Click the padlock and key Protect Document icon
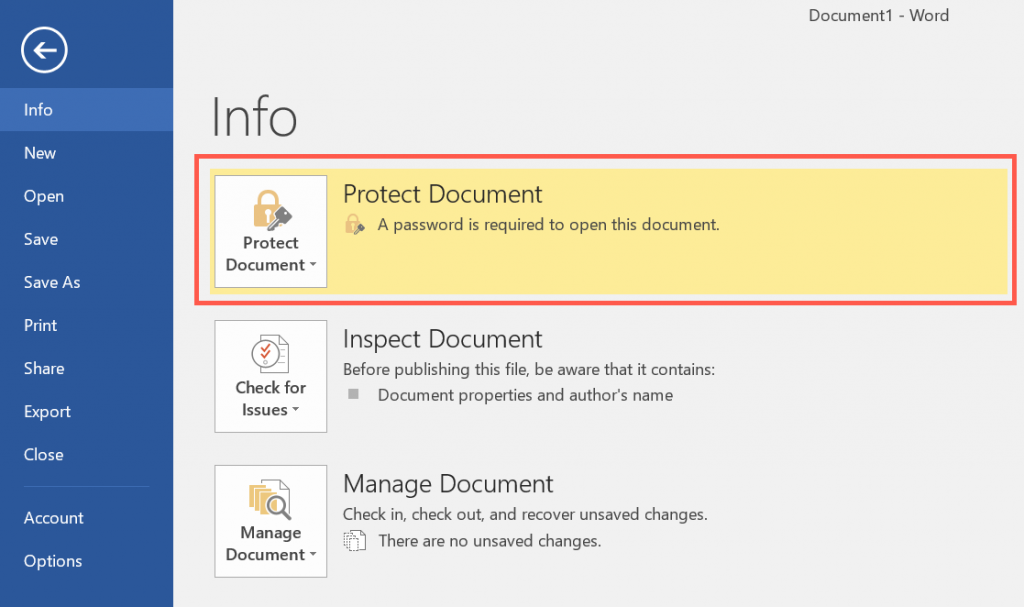The width and height of the screenshot is (1024, 607). [270, 210]
